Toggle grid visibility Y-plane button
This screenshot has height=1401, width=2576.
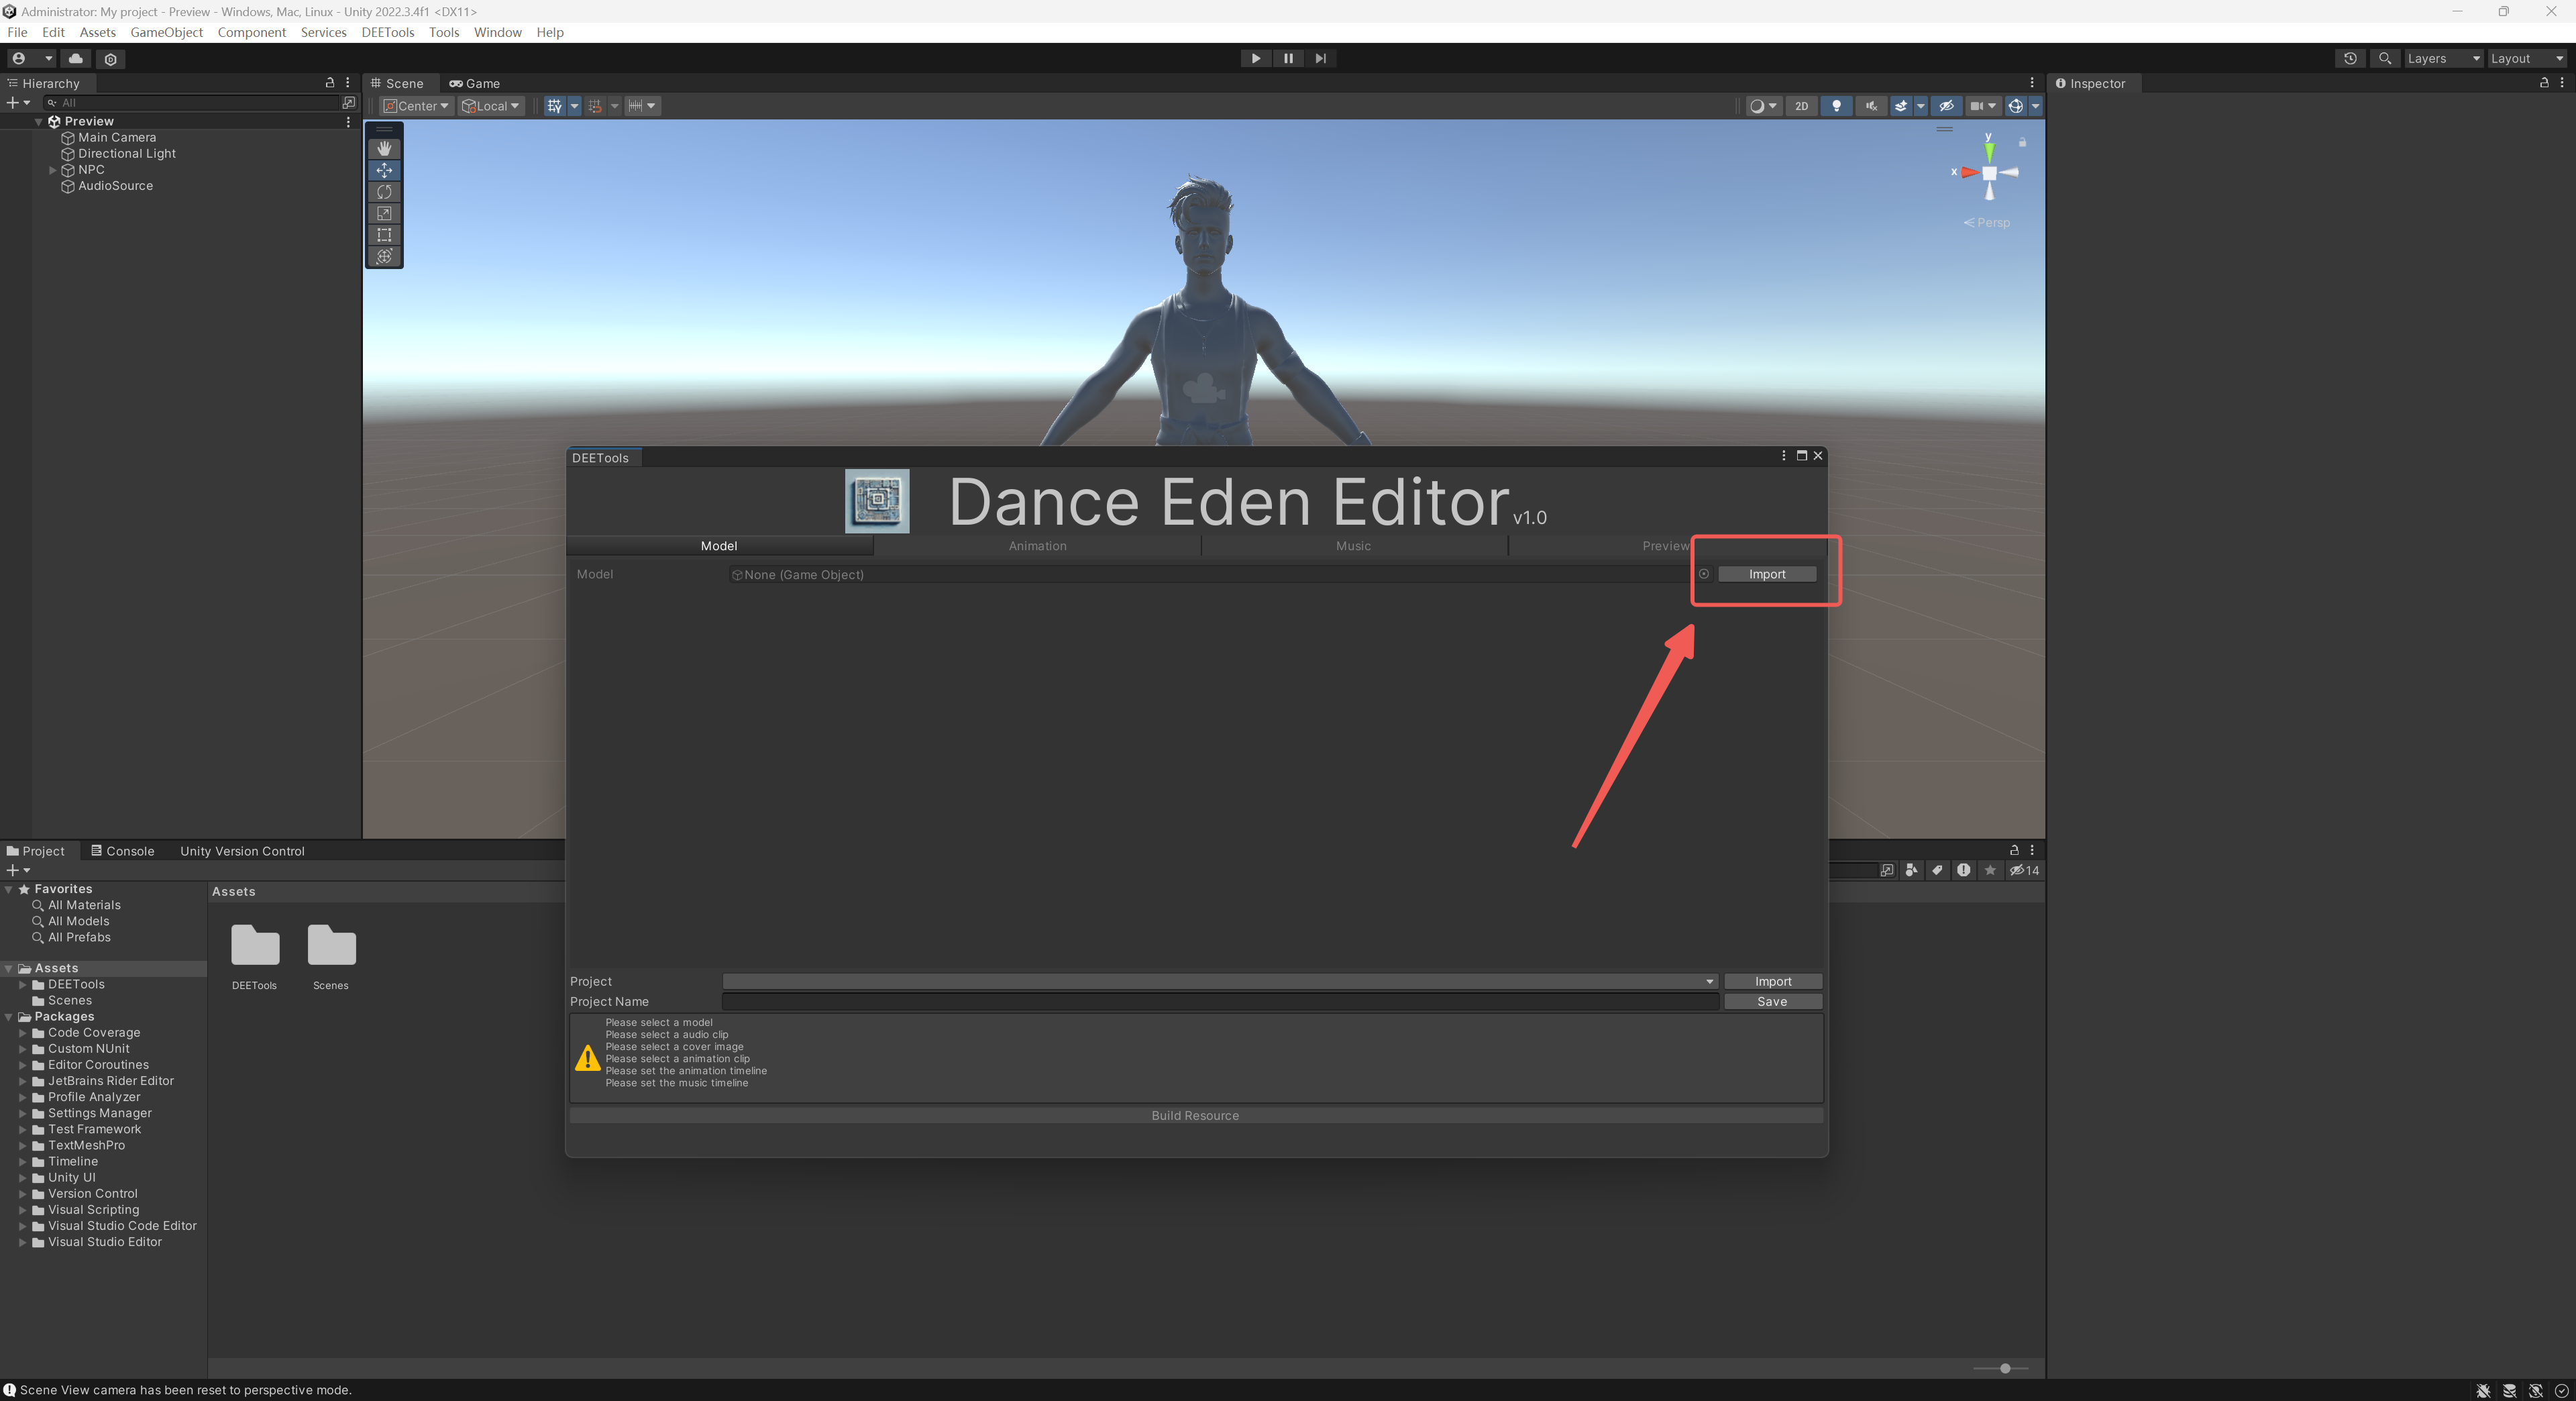[554, 106]
